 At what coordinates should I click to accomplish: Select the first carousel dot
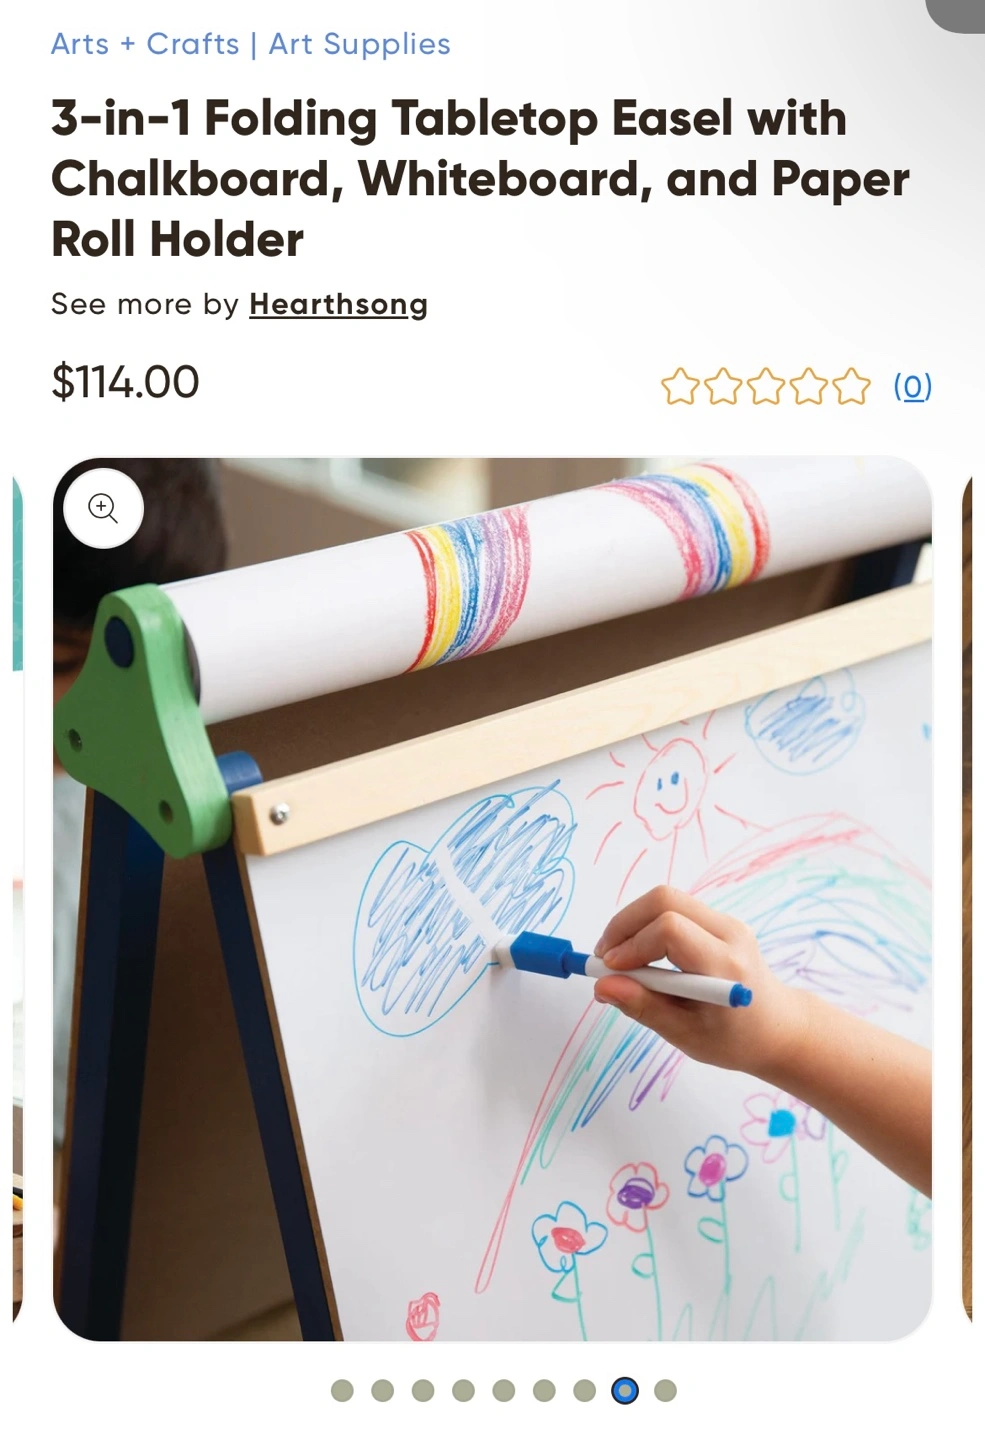tap(342, 1391)
